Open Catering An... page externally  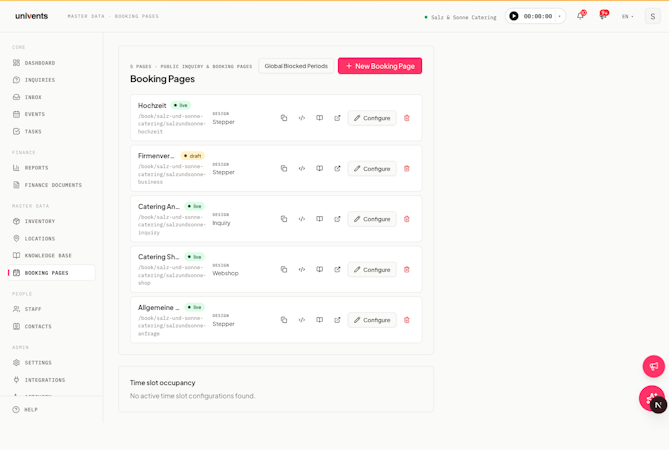pyautogui.click(x=337, y=219)
